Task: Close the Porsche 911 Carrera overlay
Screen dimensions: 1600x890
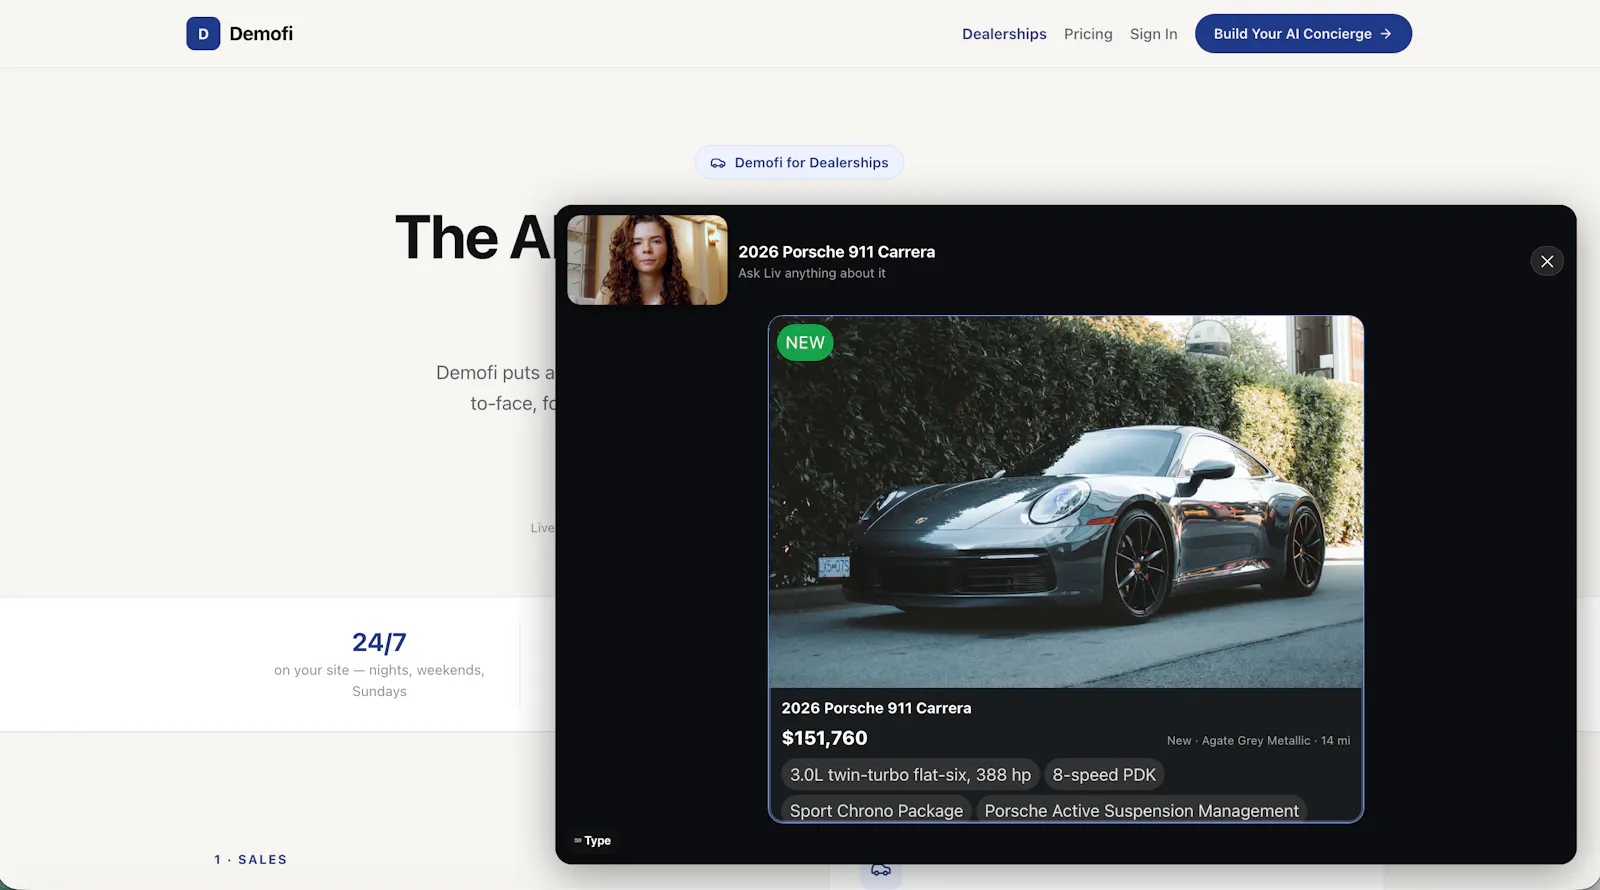Action: point(1547,261)
